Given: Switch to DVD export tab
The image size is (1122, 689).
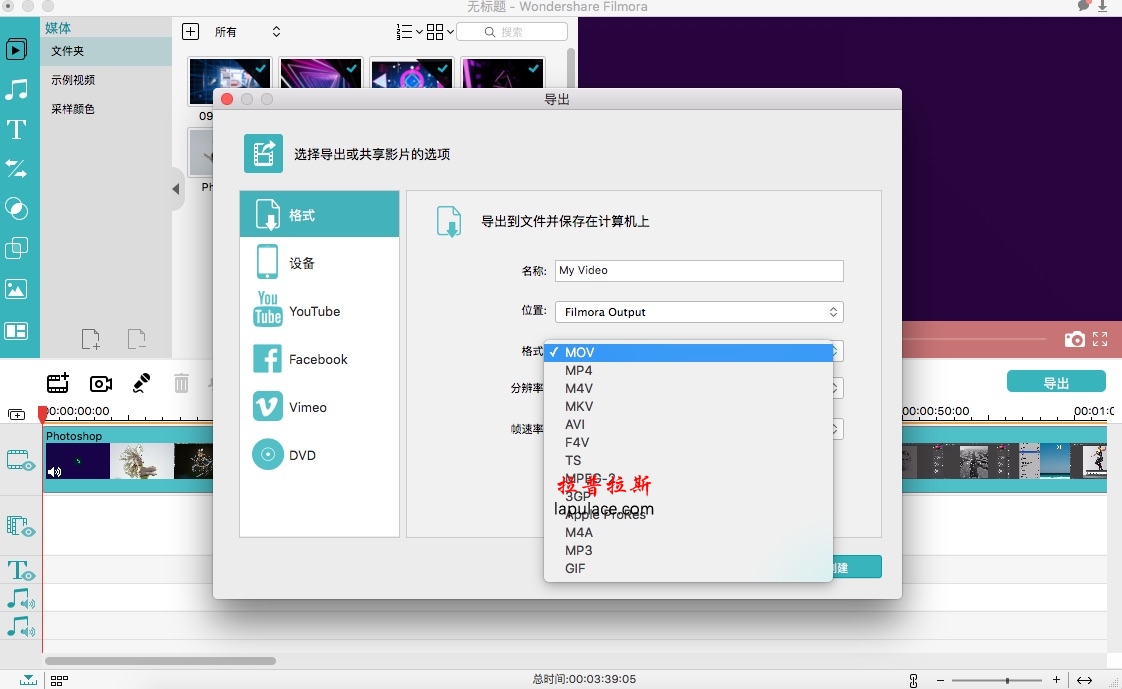Looking at the screenshot, I should pos(319,454).
